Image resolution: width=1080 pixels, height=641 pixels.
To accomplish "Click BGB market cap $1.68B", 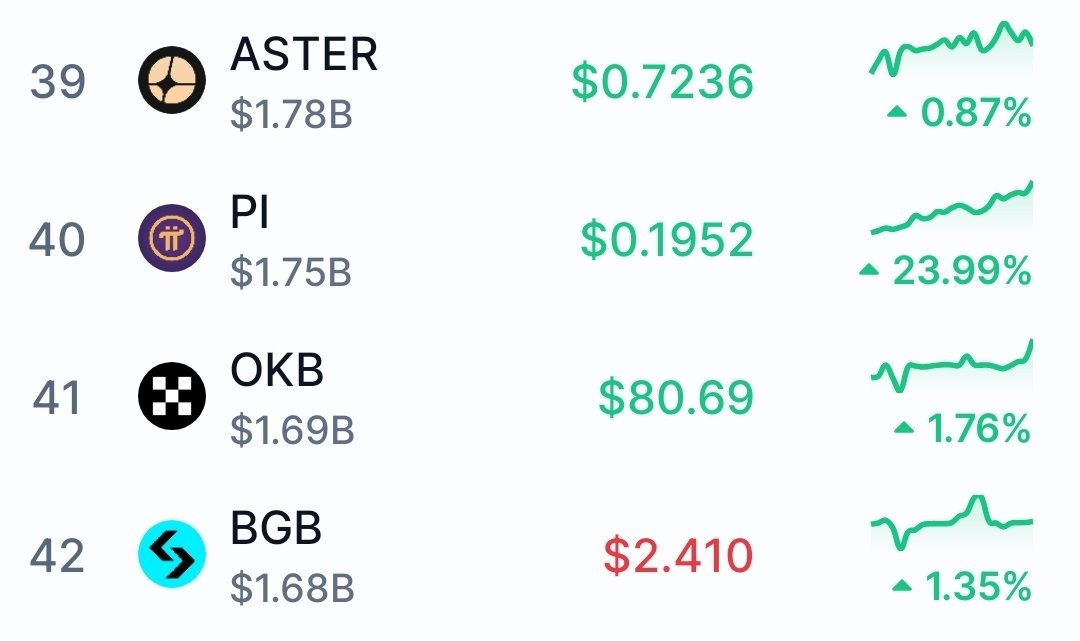I will [x=292, y=590].
